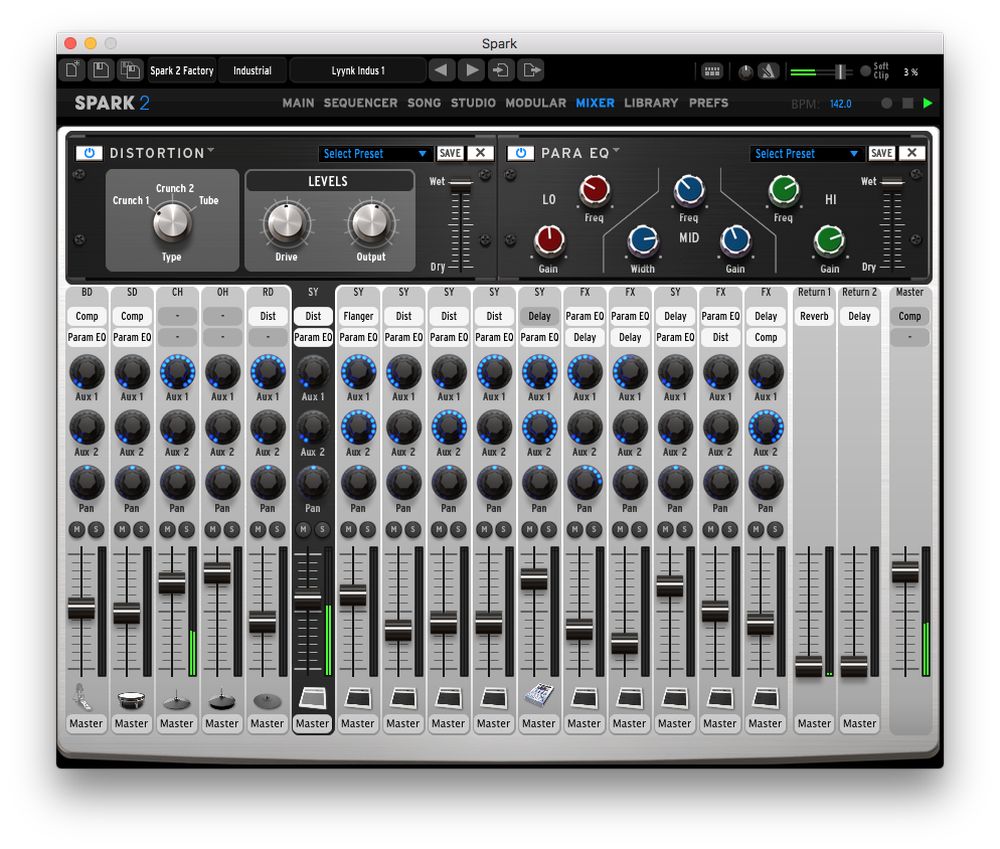1000x849 pixels.
Task: Click the new project icon in top toolbar
Action: [73, 70]
